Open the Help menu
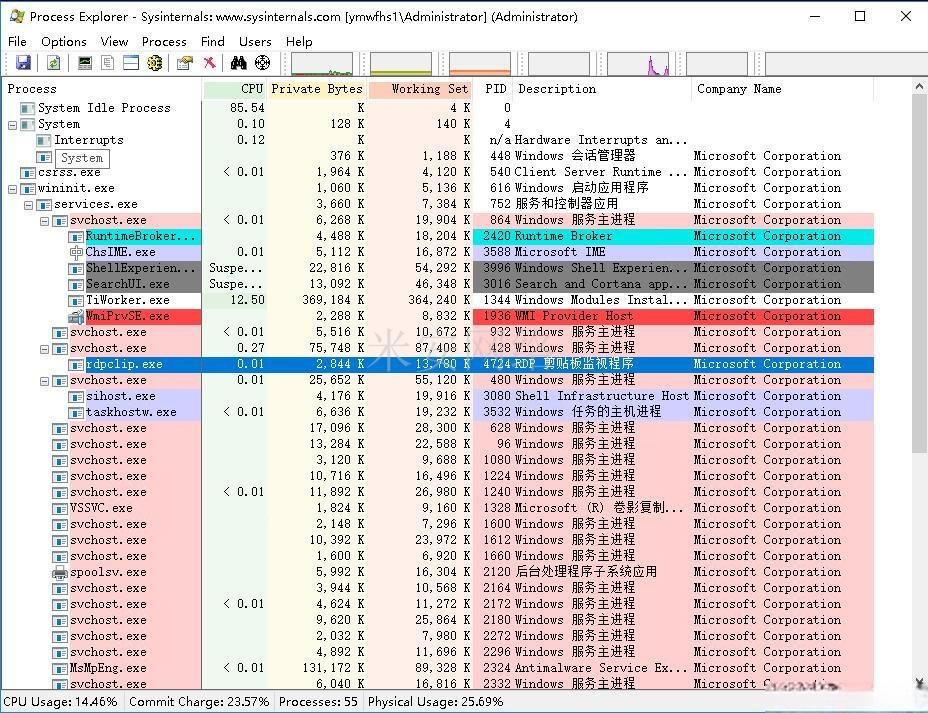Image resolution: width=928 pixels, height=713 pixels. point(299,41)
